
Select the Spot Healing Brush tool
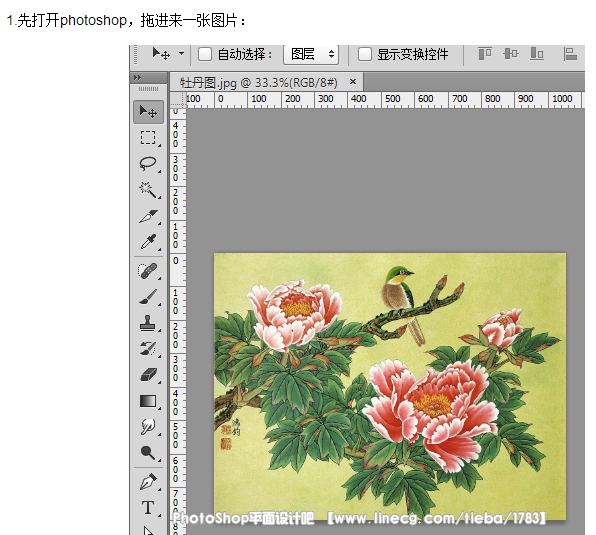[147, 271]
